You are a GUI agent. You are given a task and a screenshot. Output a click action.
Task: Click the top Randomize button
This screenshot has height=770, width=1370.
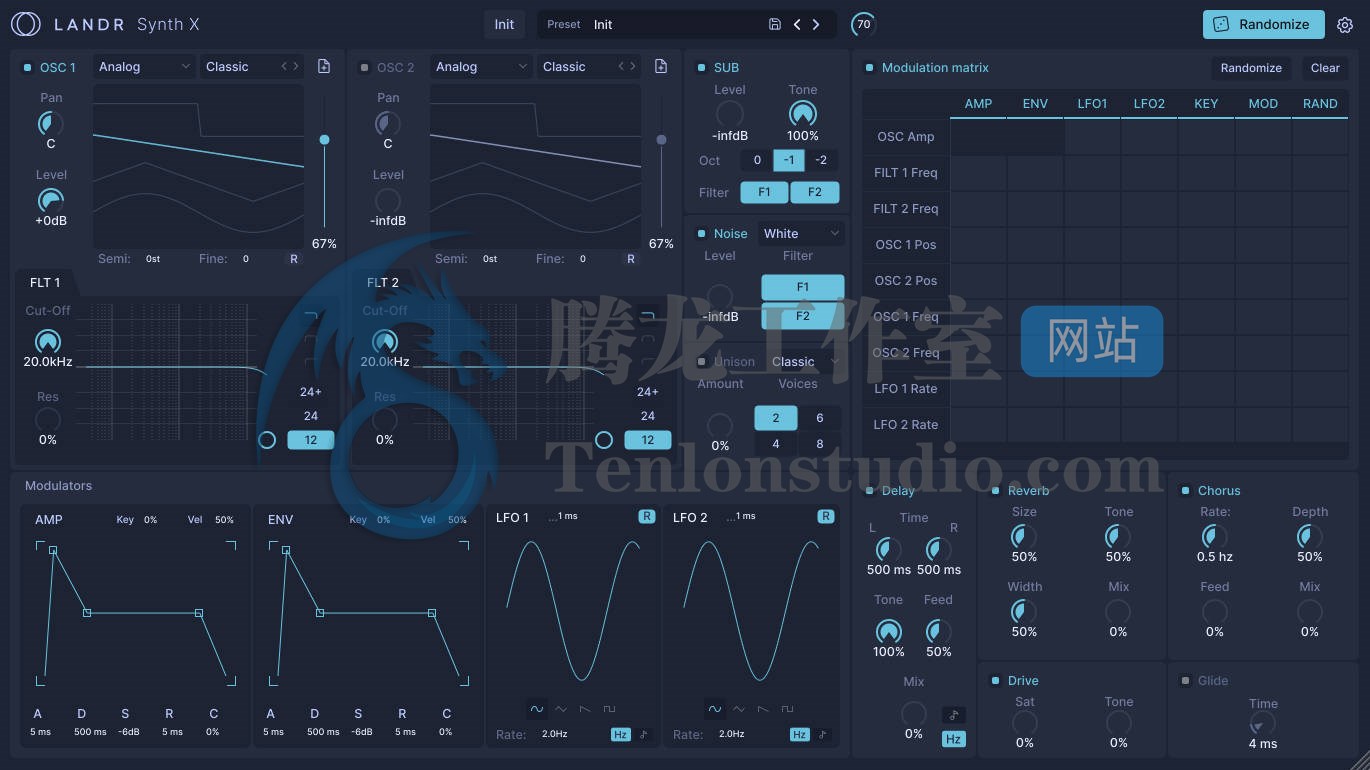[1263, 24]
